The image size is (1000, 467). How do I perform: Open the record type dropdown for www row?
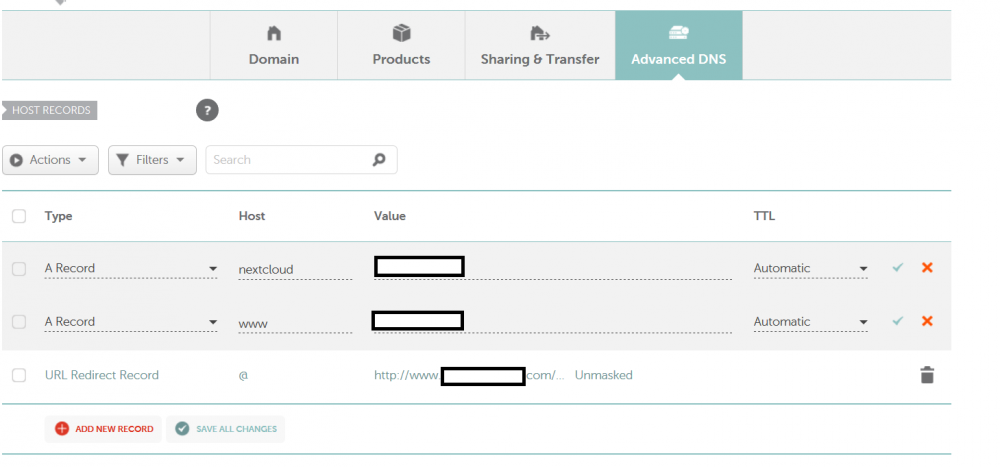tap(131, 322)
